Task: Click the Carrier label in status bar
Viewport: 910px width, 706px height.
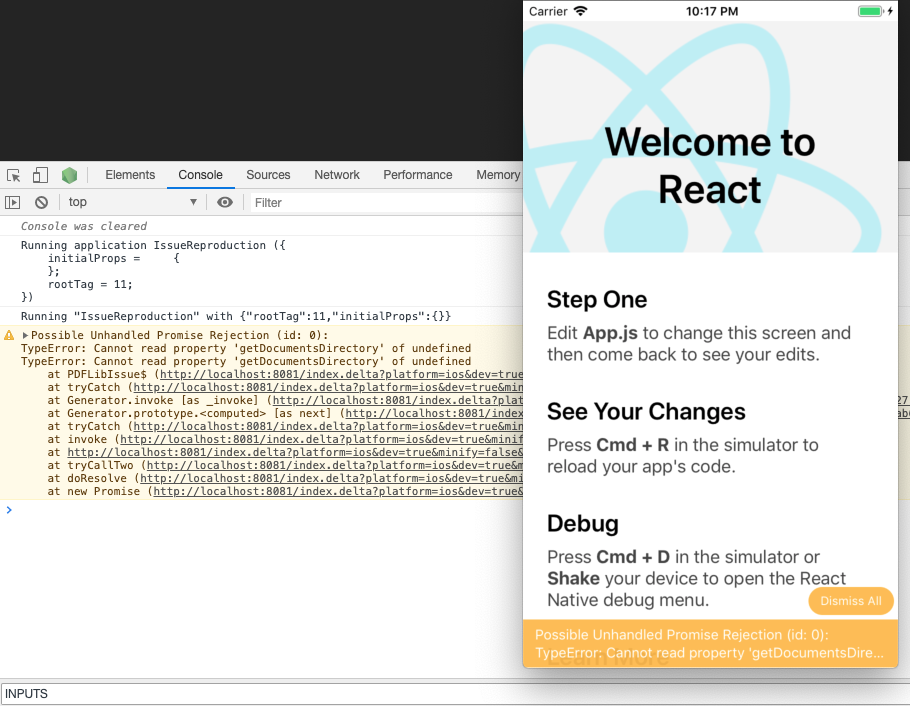Action: (x=548, y=11)
